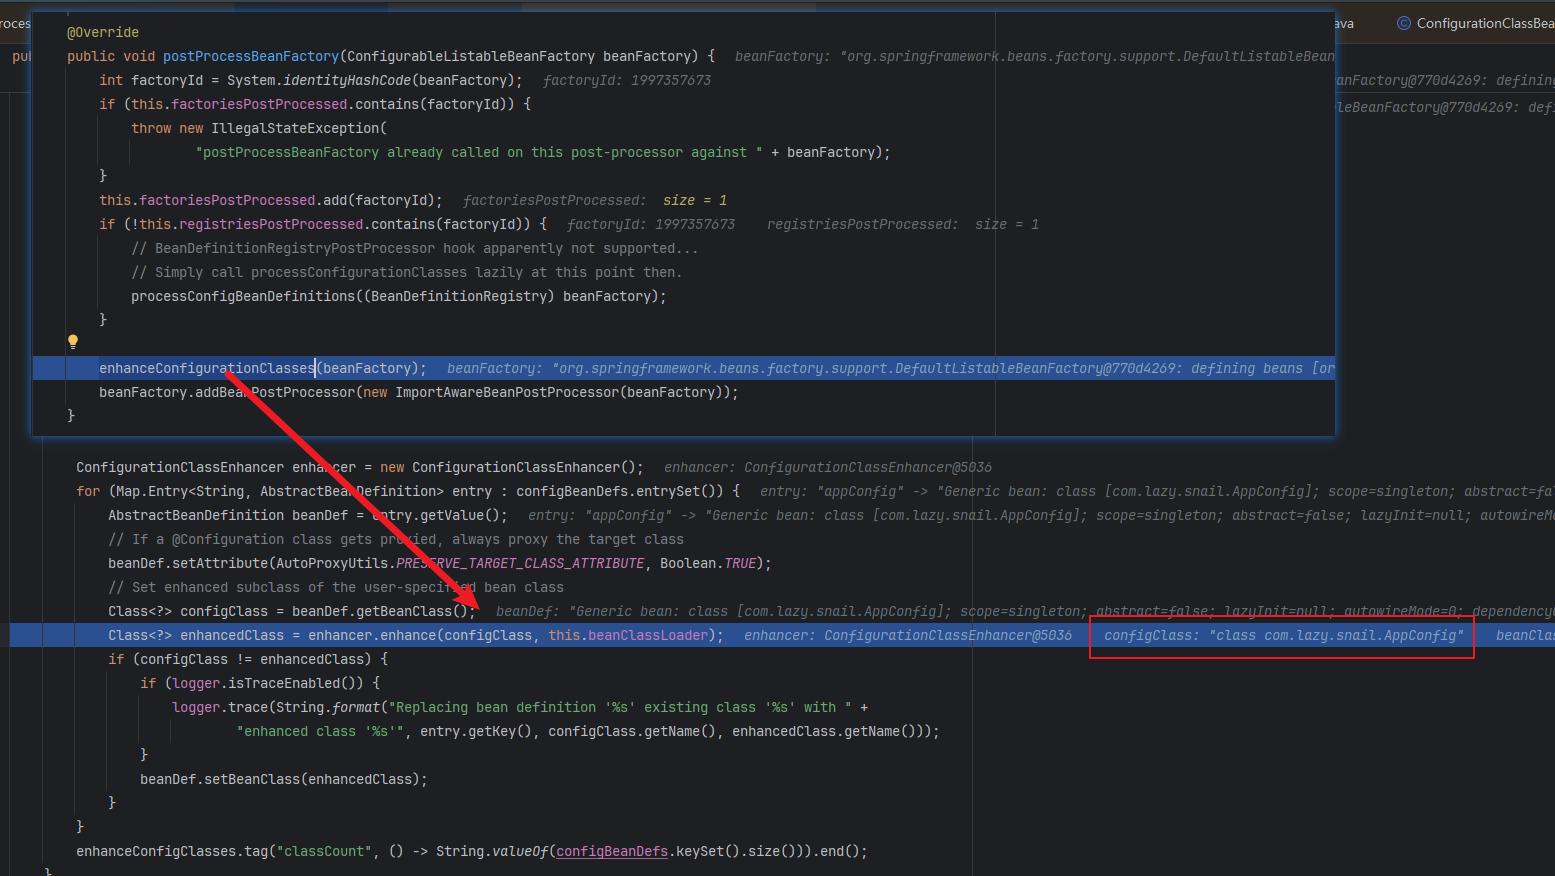Image resolution: width=1555 pixels, height=876 pixels.
Task: Click the "classCount" string literal
Action: [x=324, y=851]
